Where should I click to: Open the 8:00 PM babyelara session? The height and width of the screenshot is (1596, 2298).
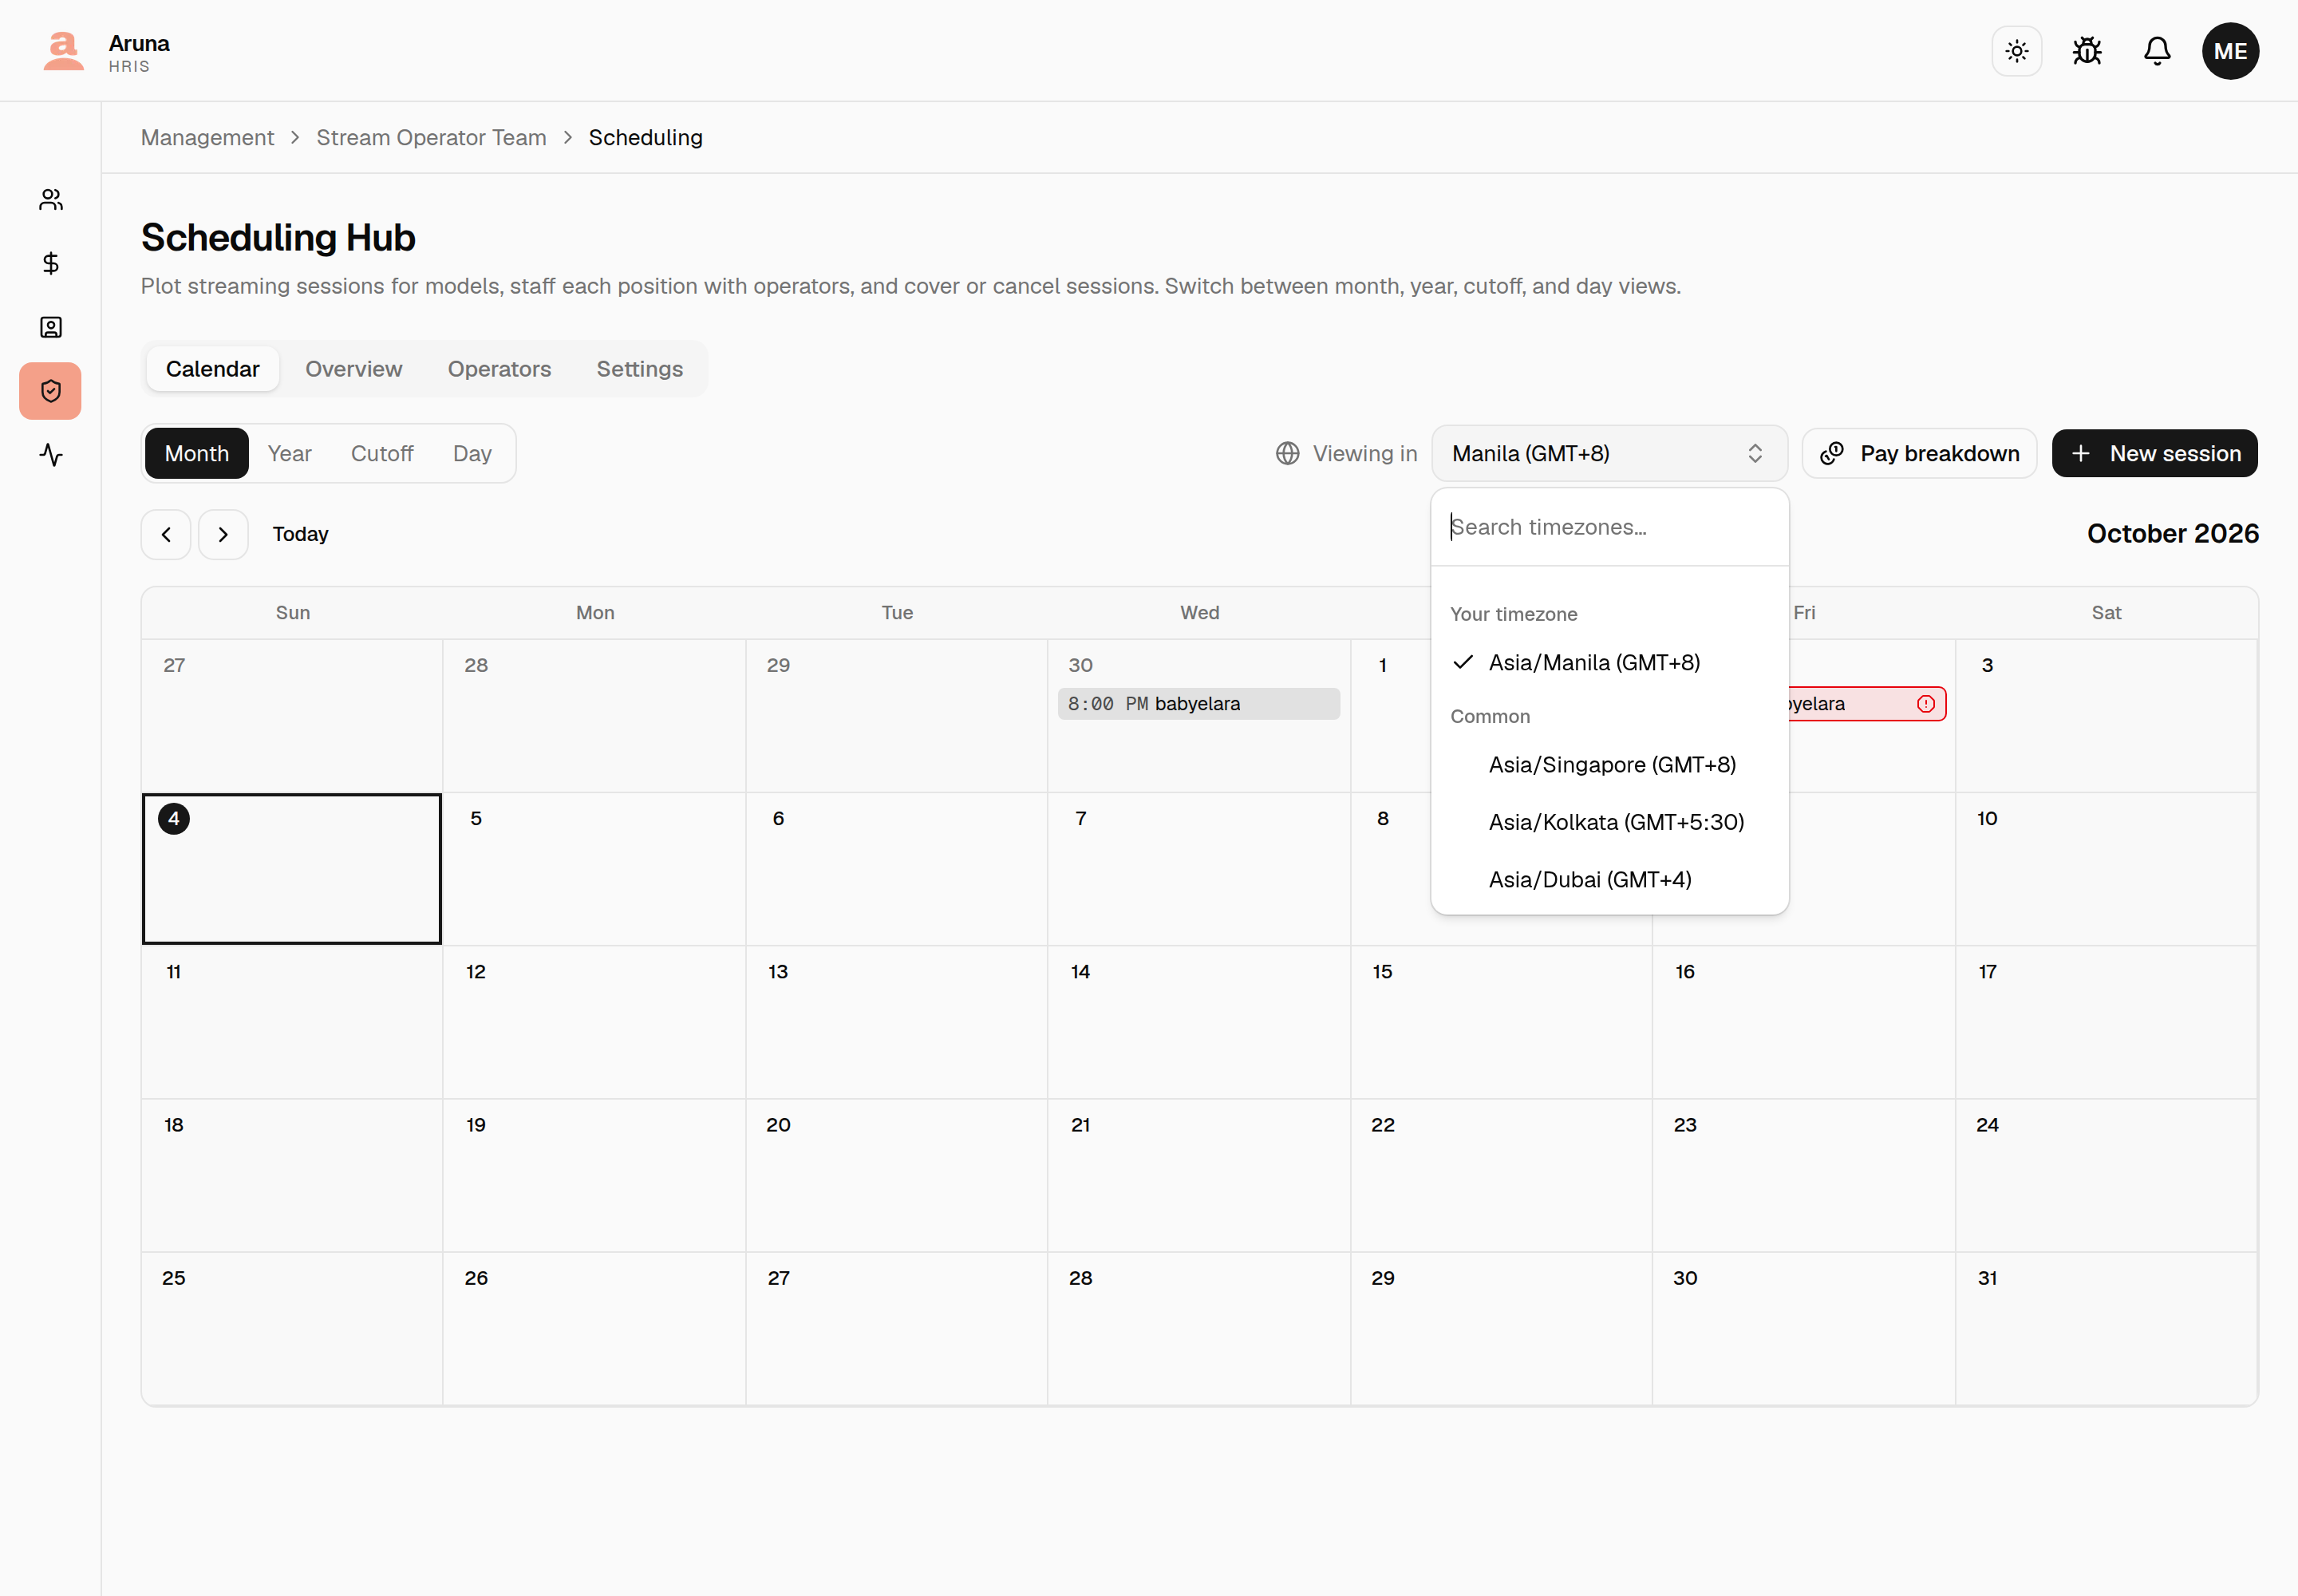[1198, 704]
